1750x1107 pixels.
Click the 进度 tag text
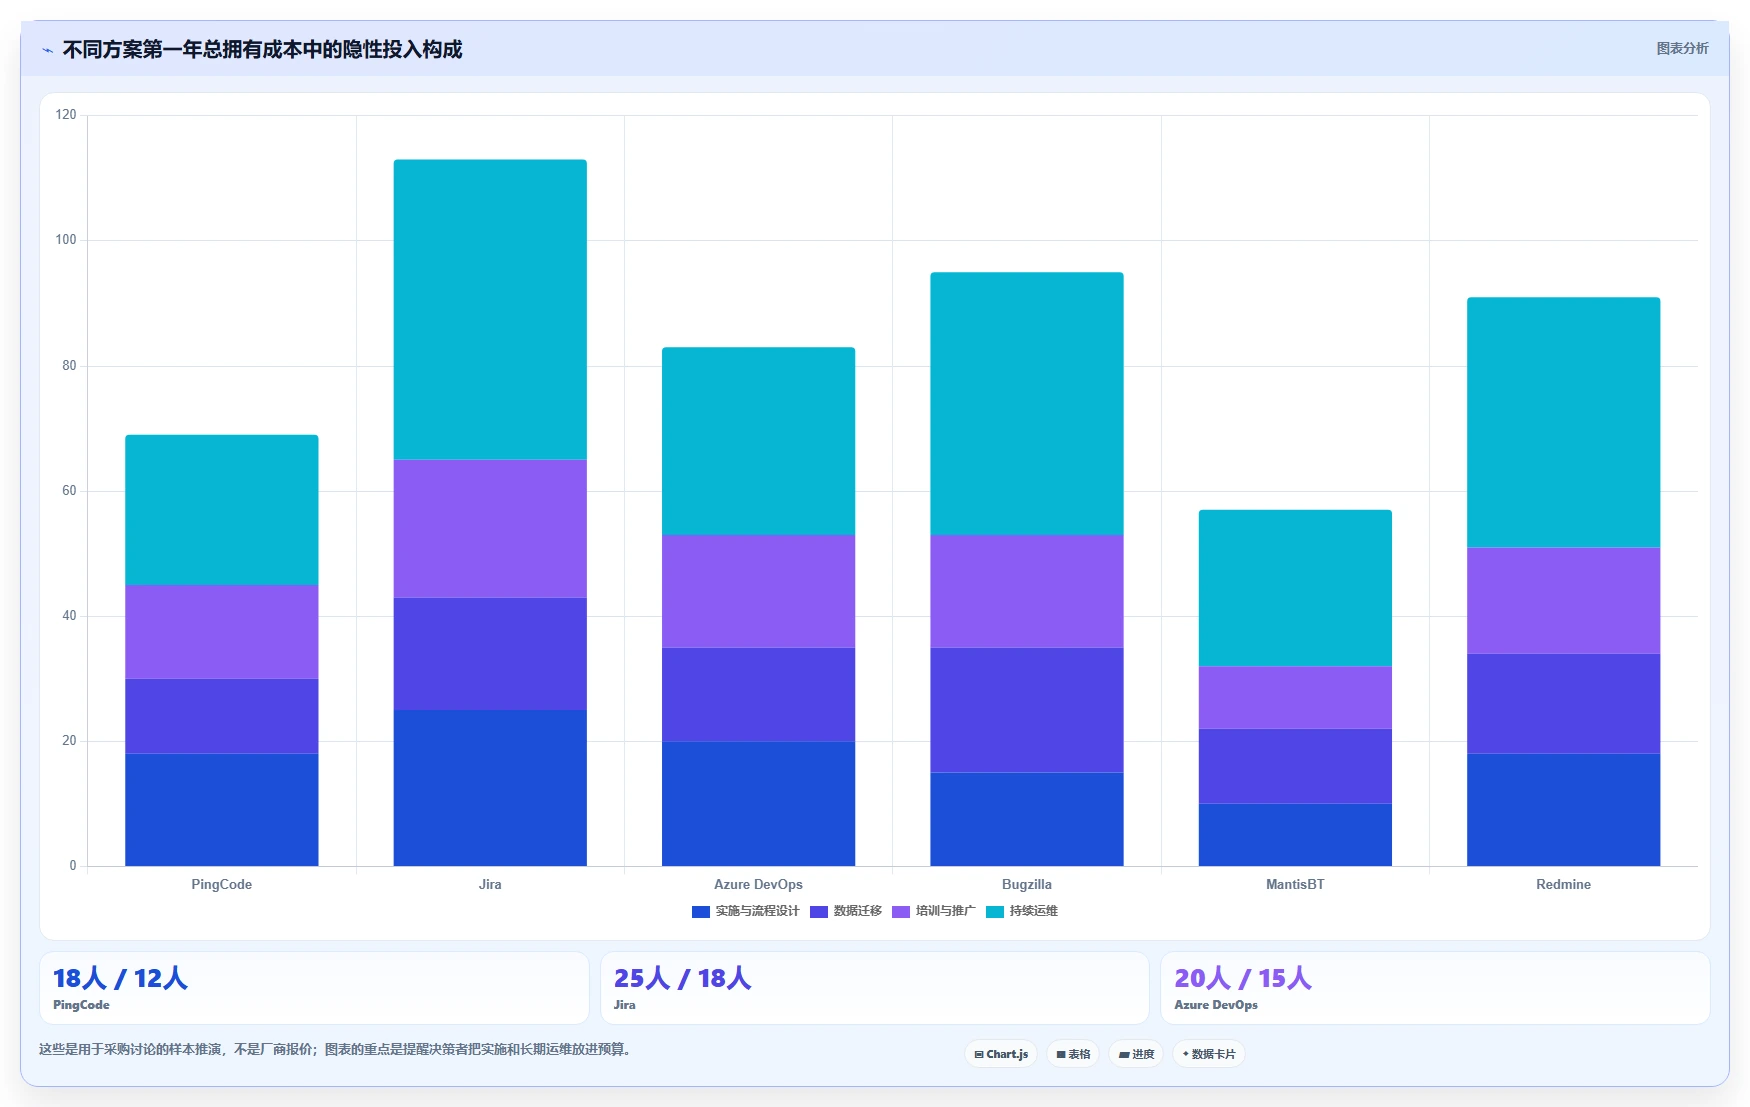1143,1054
